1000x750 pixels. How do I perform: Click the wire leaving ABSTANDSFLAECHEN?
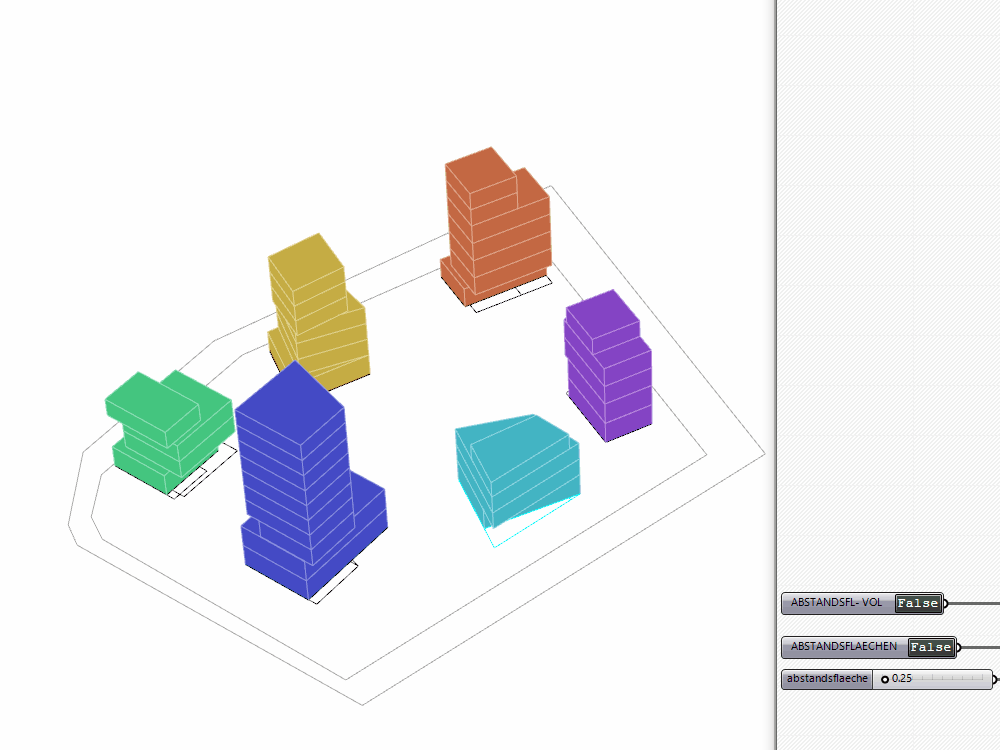(982, 647)
